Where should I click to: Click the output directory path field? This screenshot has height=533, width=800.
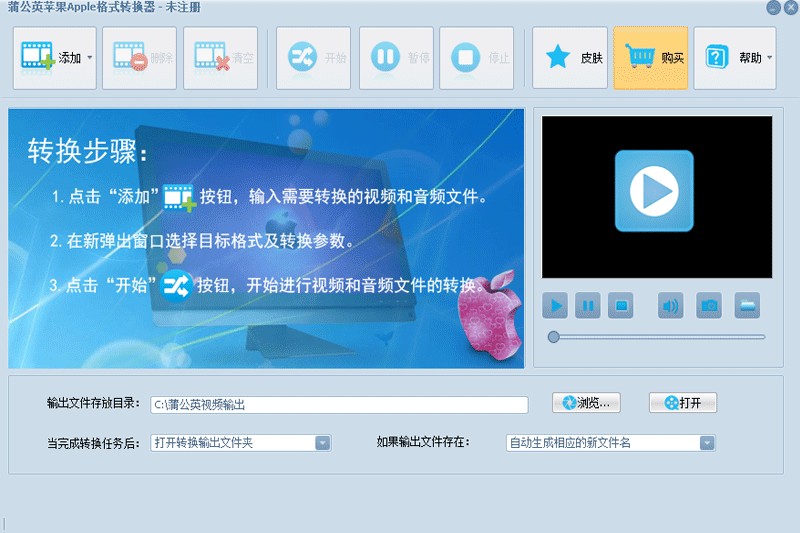339,404
